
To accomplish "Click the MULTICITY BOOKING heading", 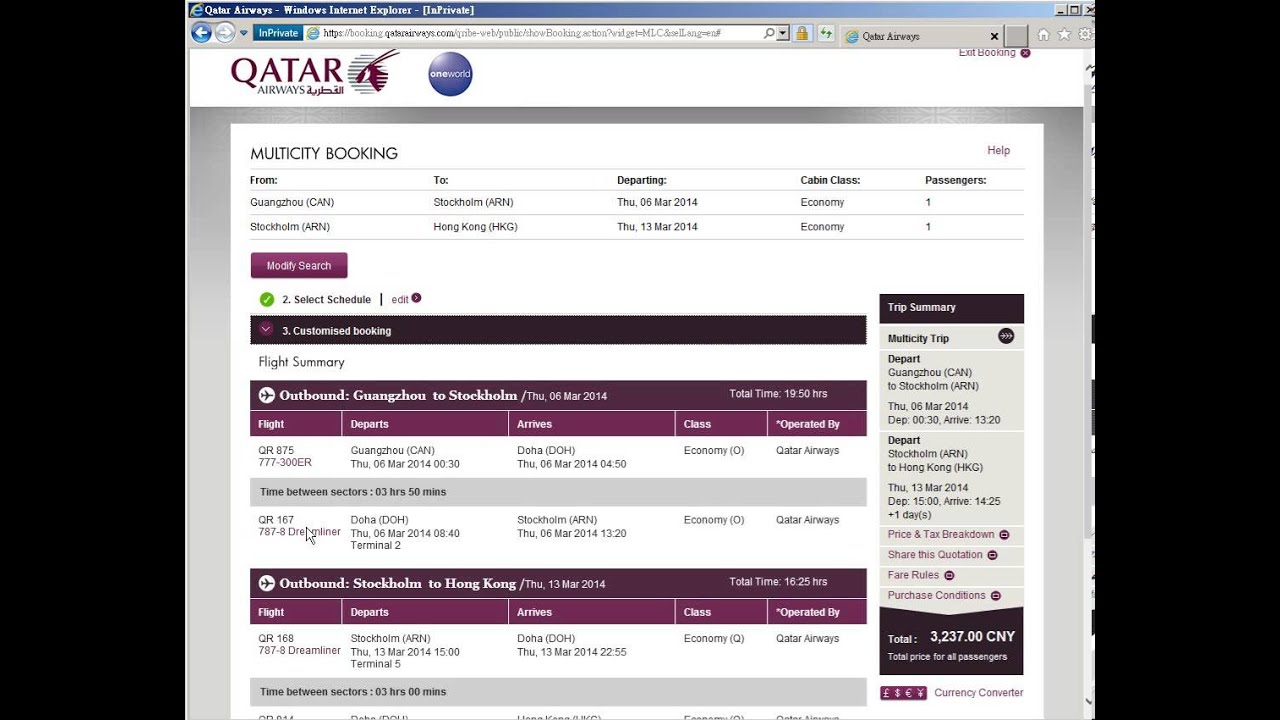I will point(324,154).
